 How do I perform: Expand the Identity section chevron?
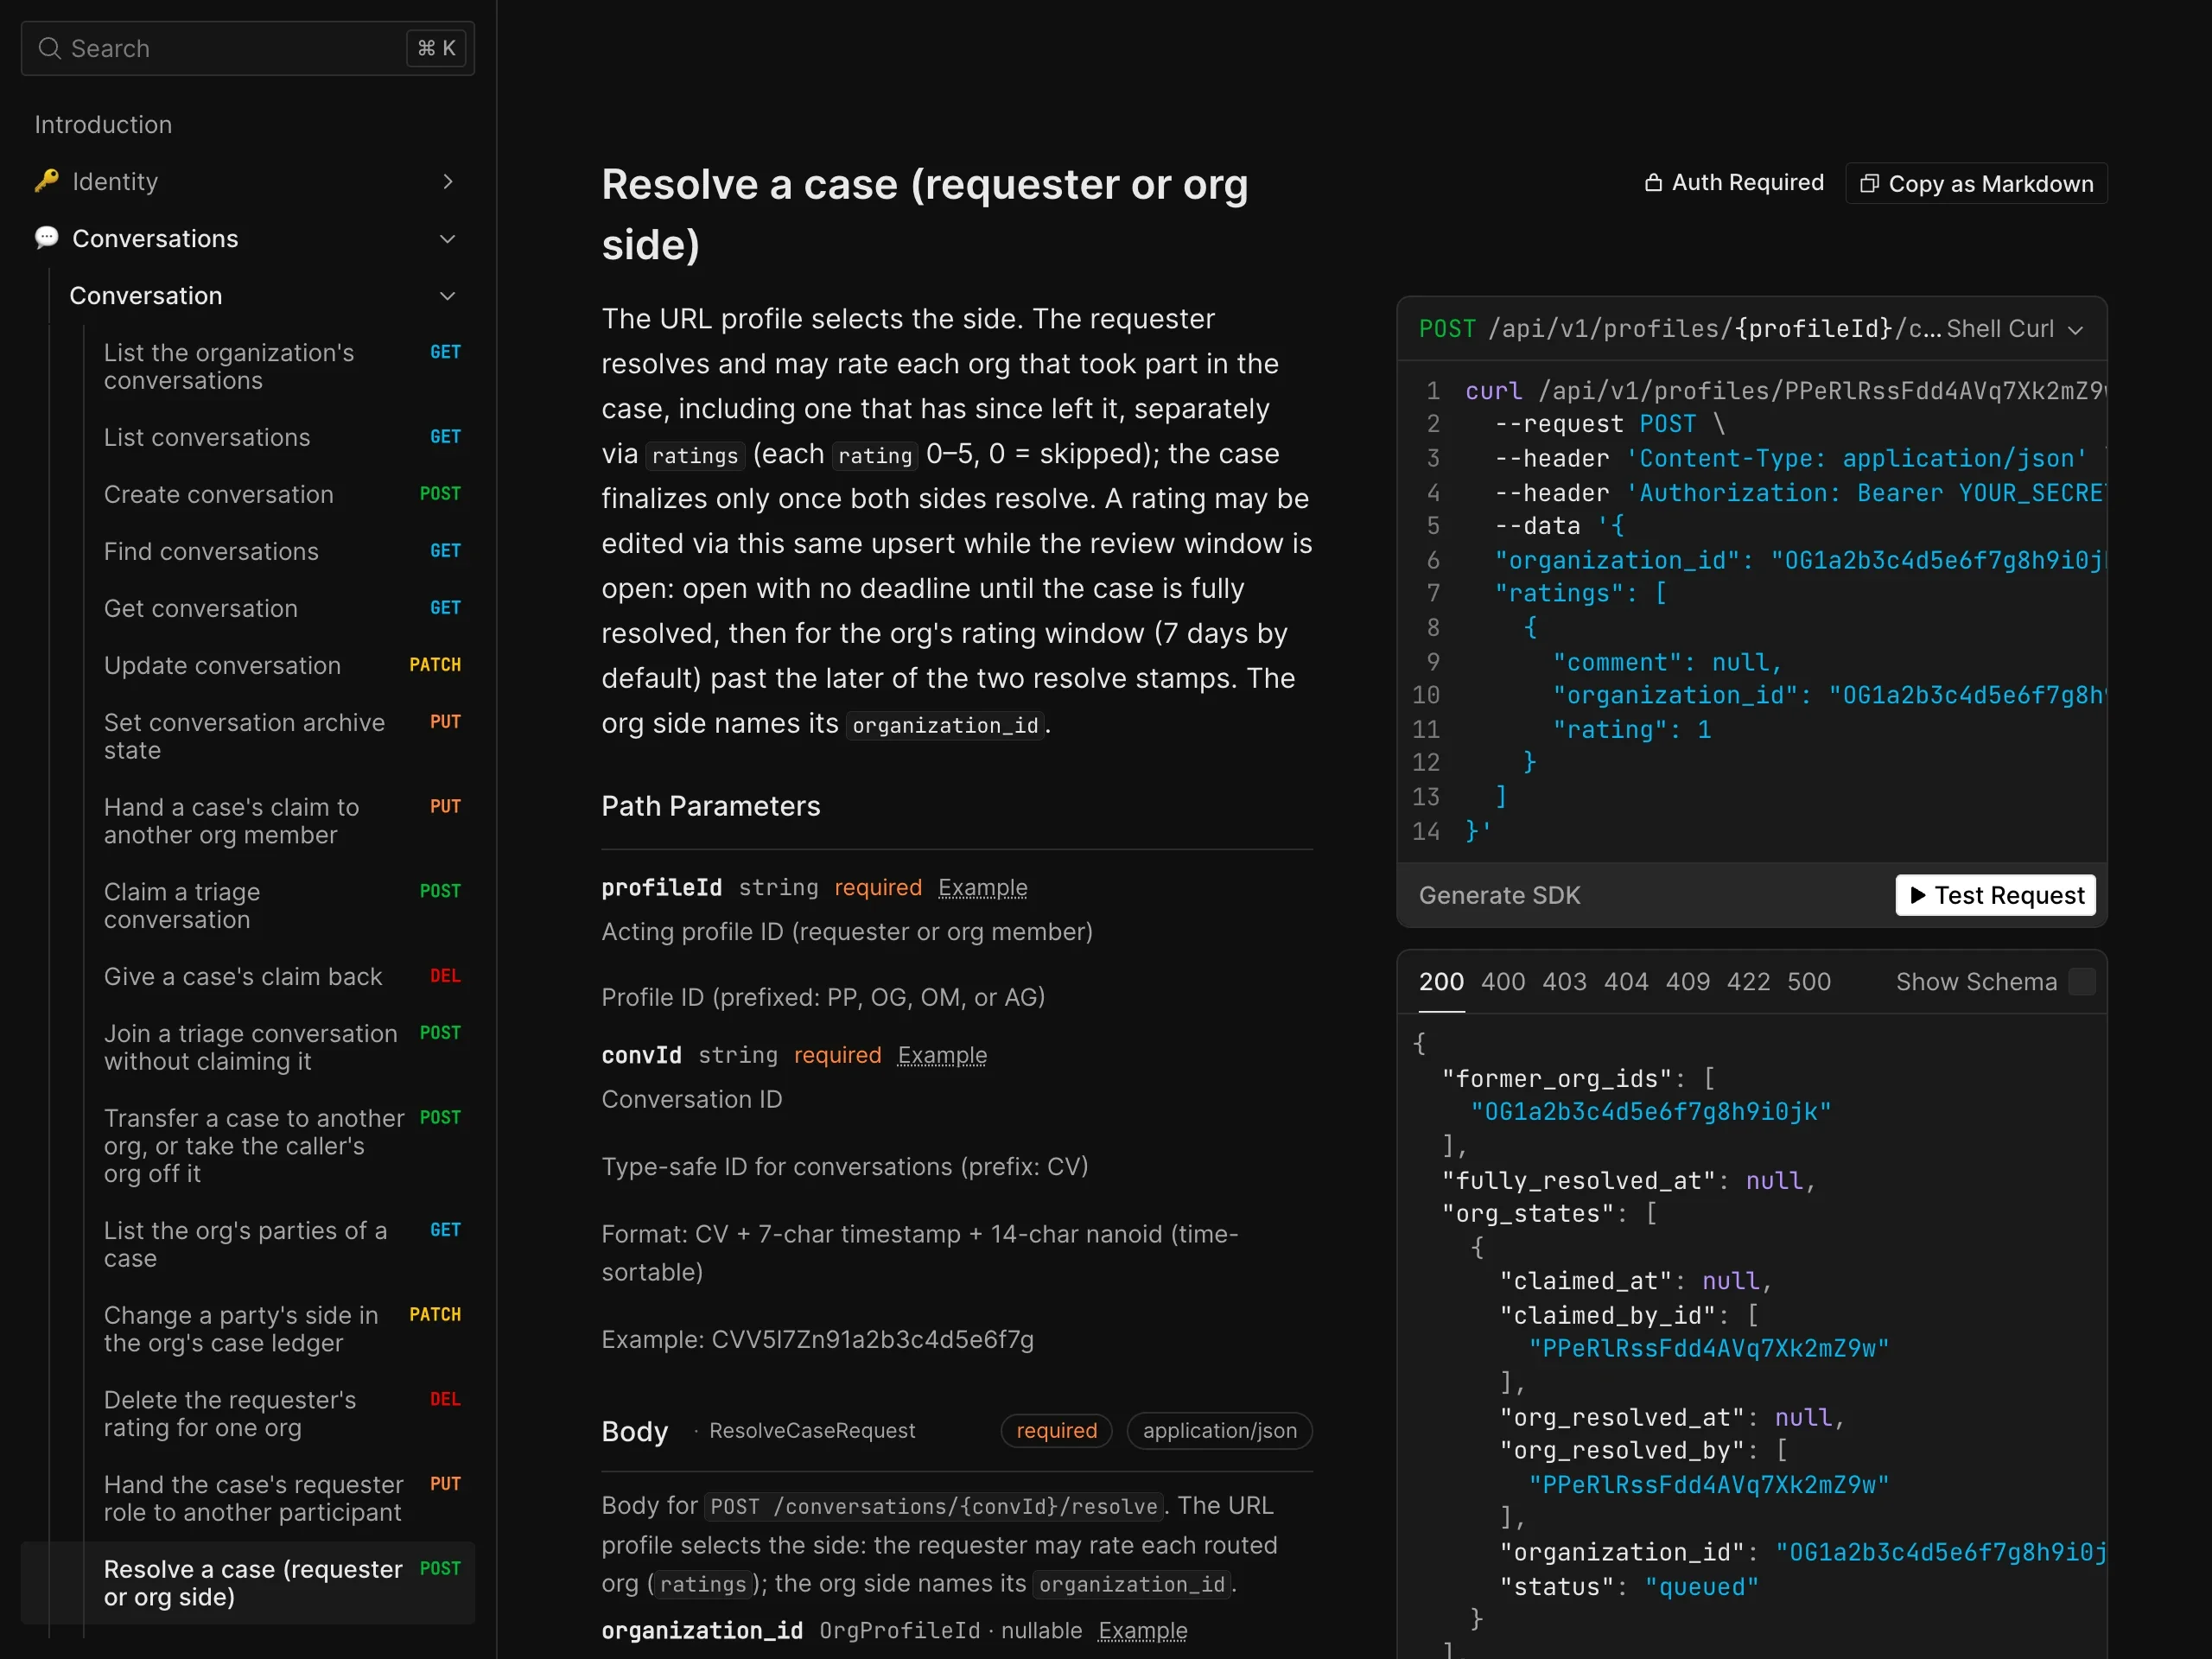448,182
